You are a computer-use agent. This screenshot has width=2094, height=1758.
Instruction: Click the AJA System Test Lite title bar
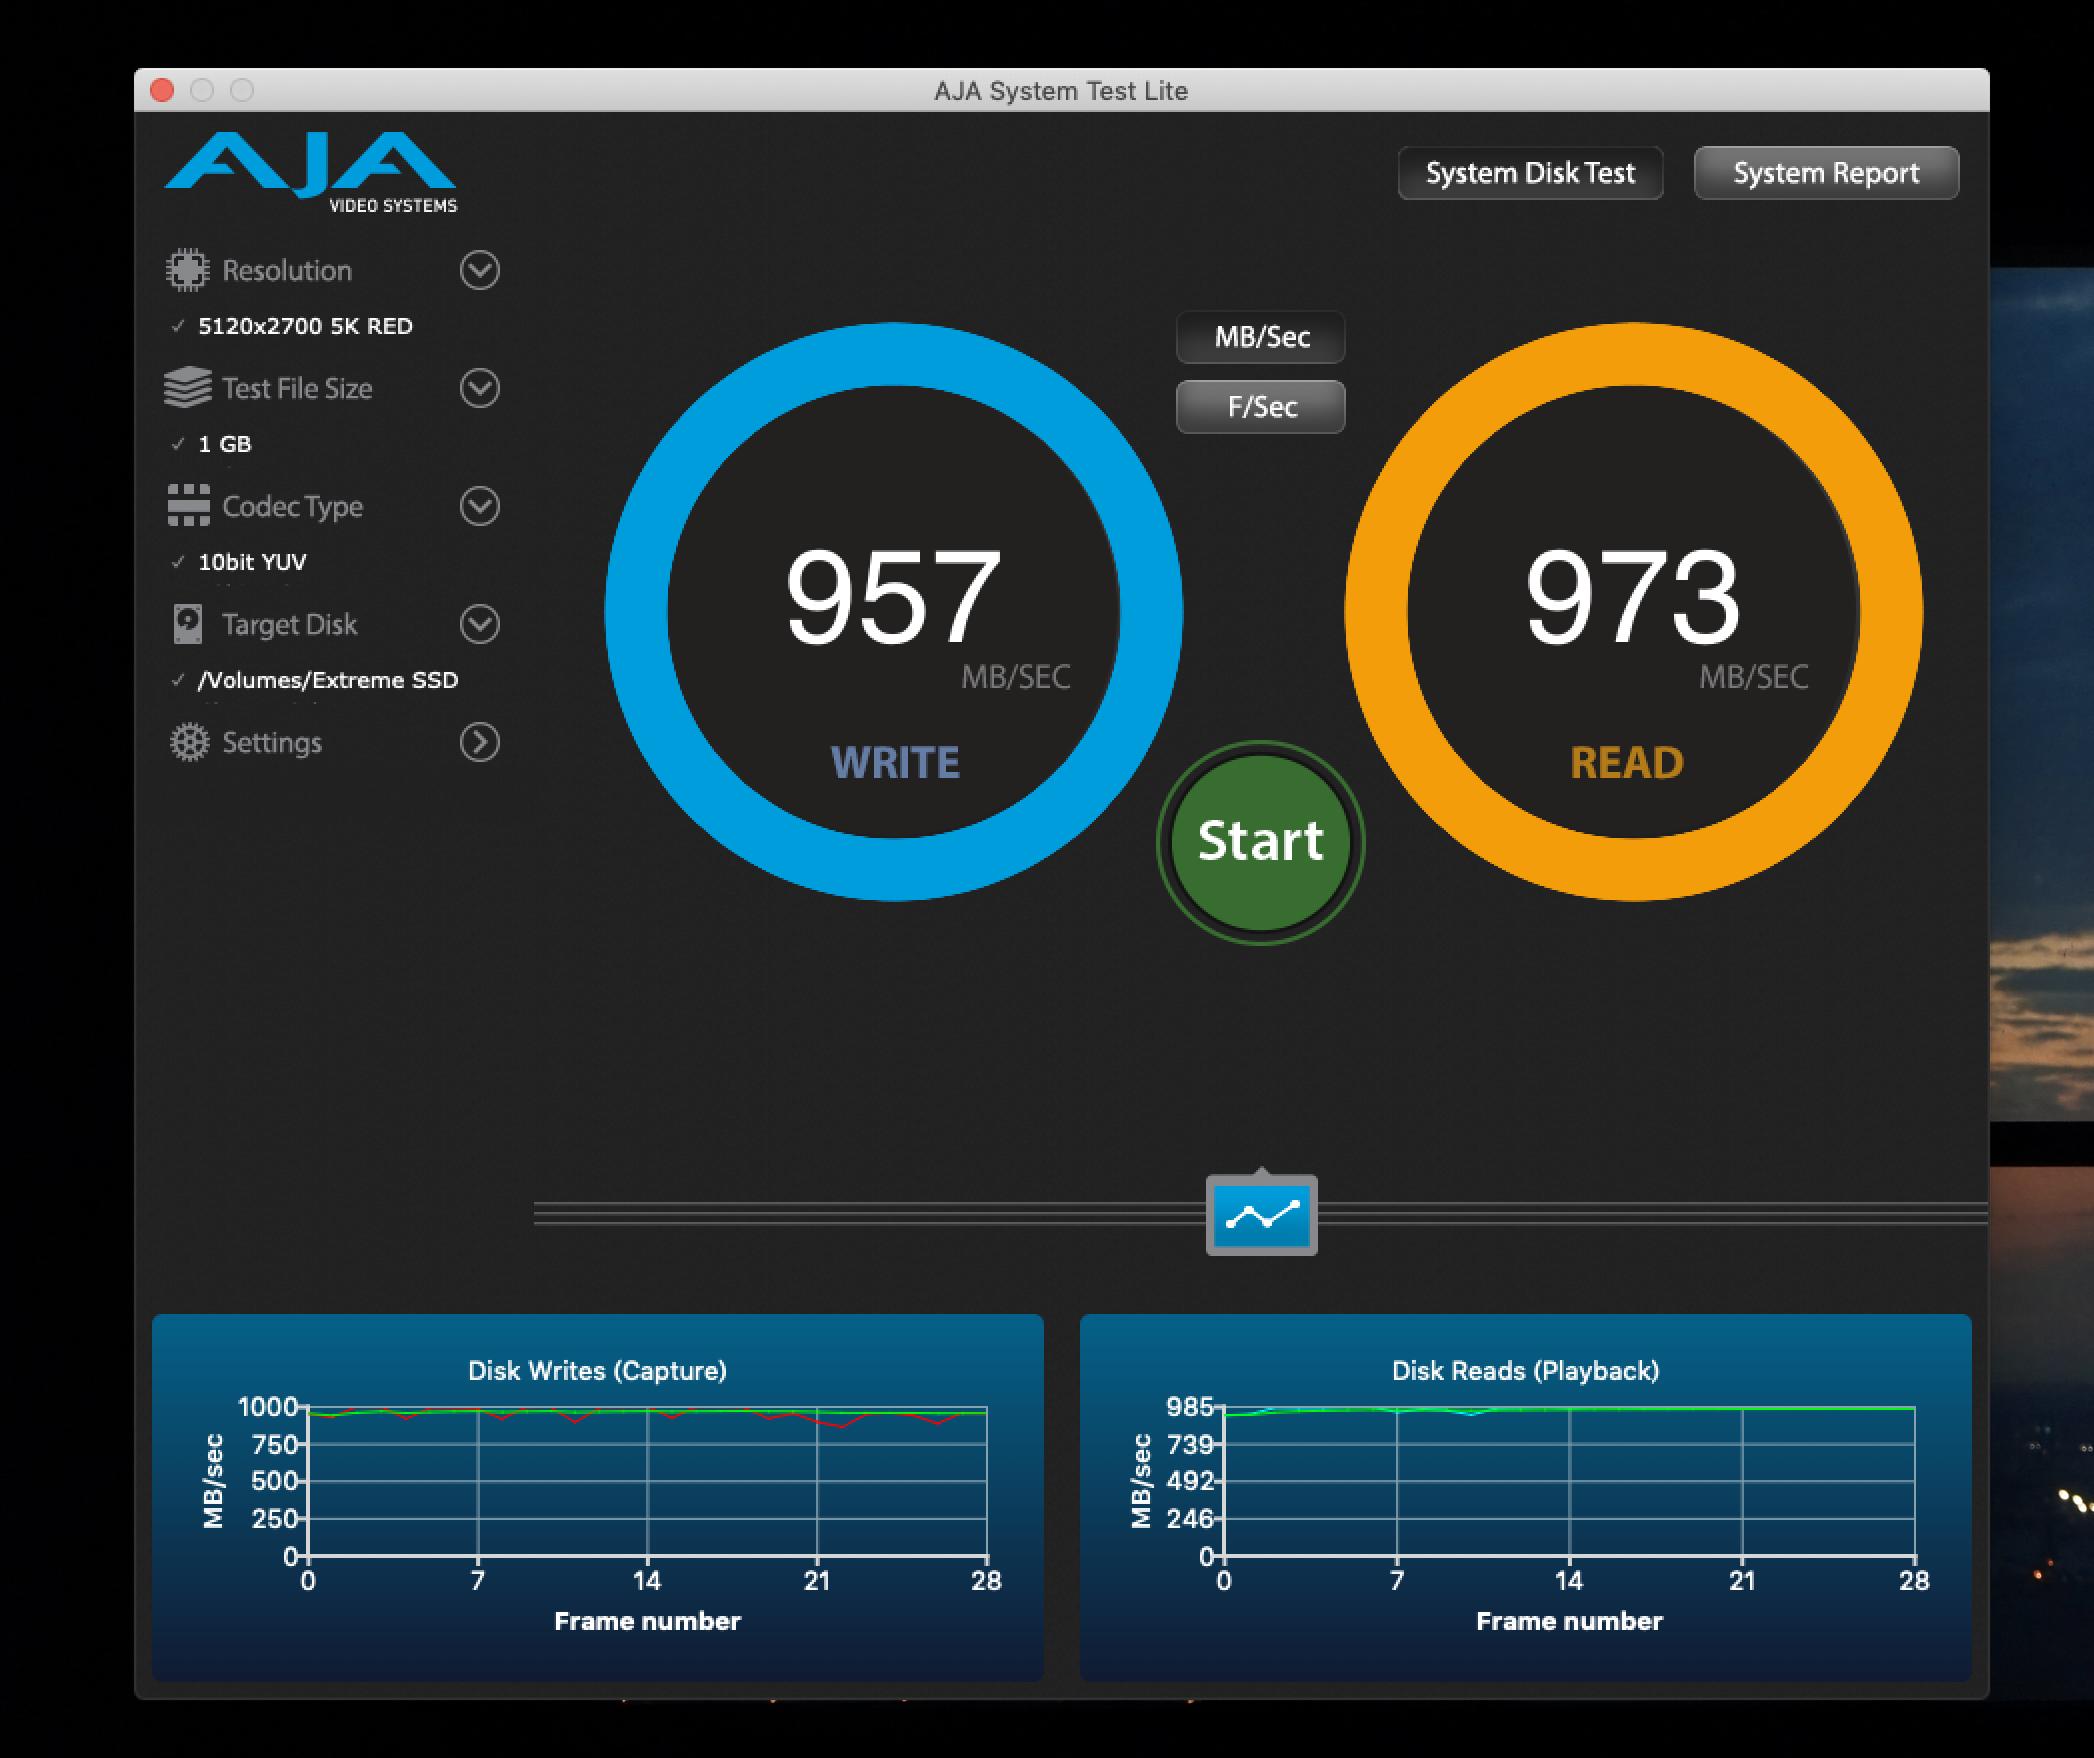pos(1061,90)
